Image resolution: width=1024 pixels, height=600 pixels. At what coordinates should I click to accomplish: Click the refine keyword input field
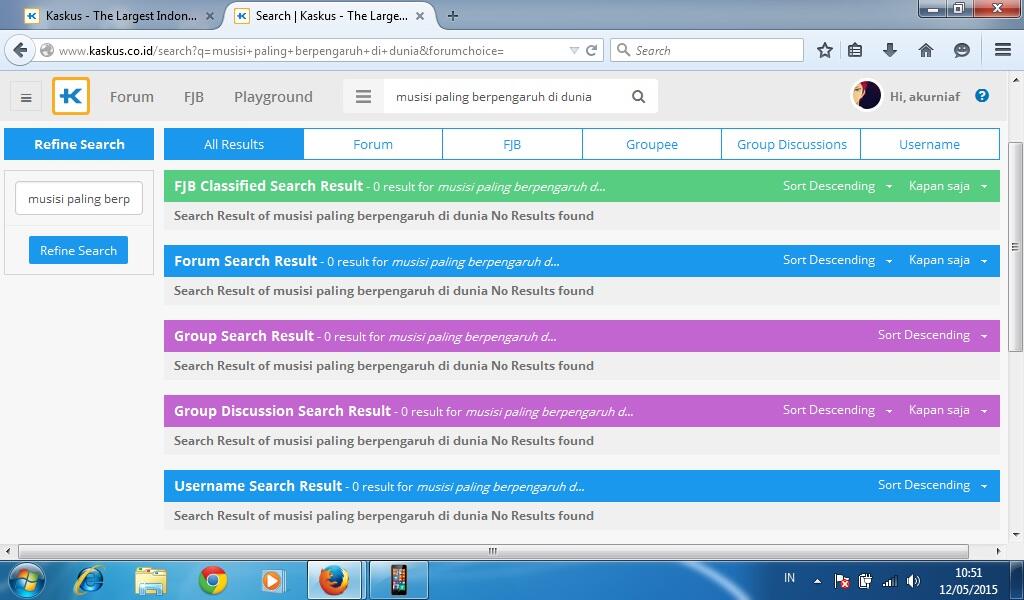pyautogui.click(x=79, y=198)
